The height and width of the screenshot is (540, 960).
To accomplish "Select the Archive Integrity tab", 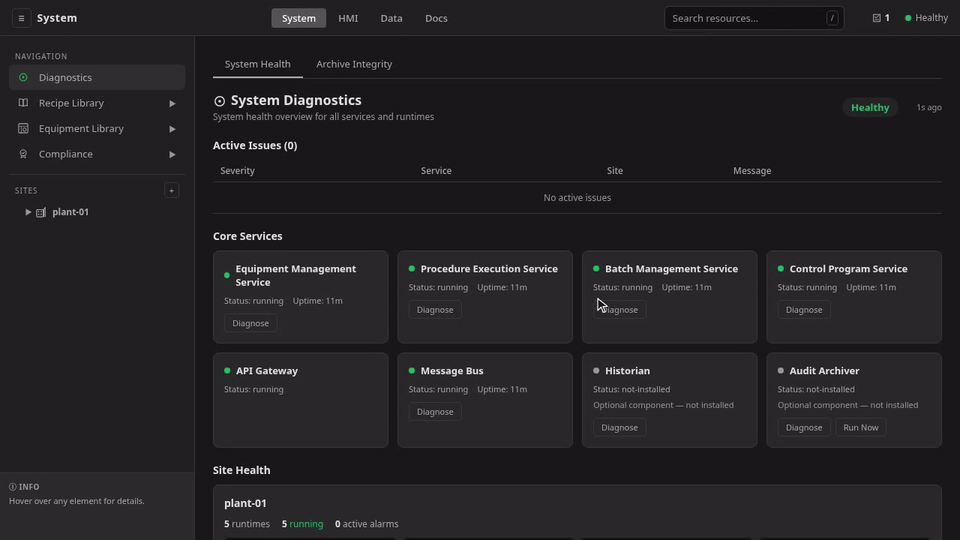I will point(354,64).
